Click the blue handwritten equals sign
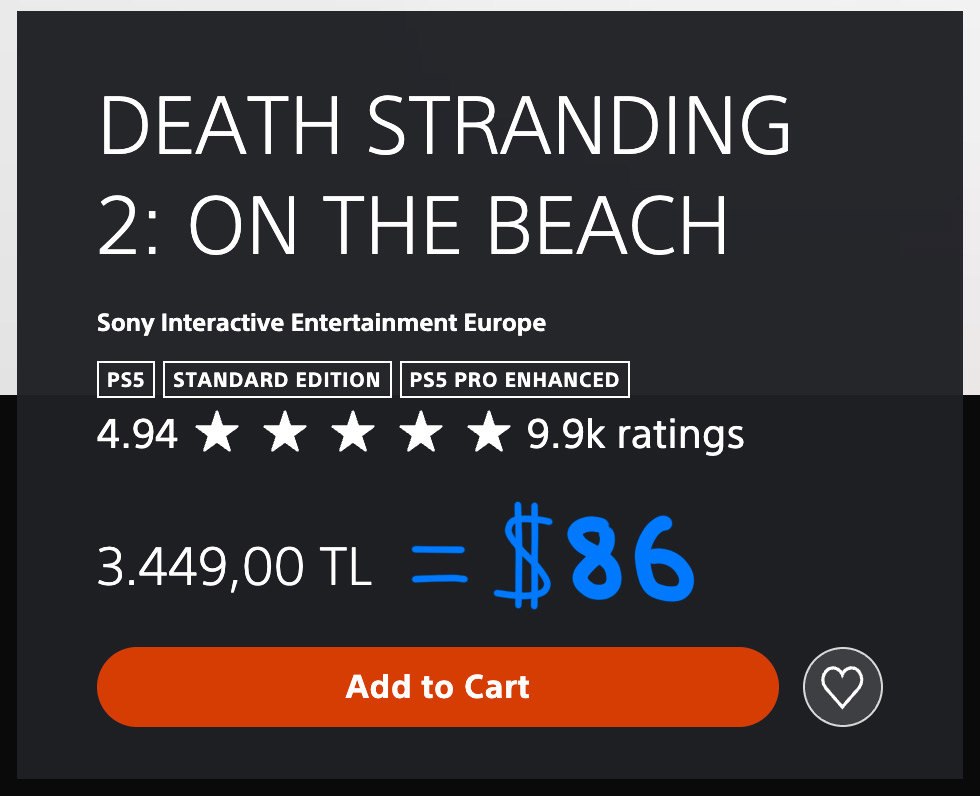This screenshot has width=980, height=796. [x=439, y=564]
